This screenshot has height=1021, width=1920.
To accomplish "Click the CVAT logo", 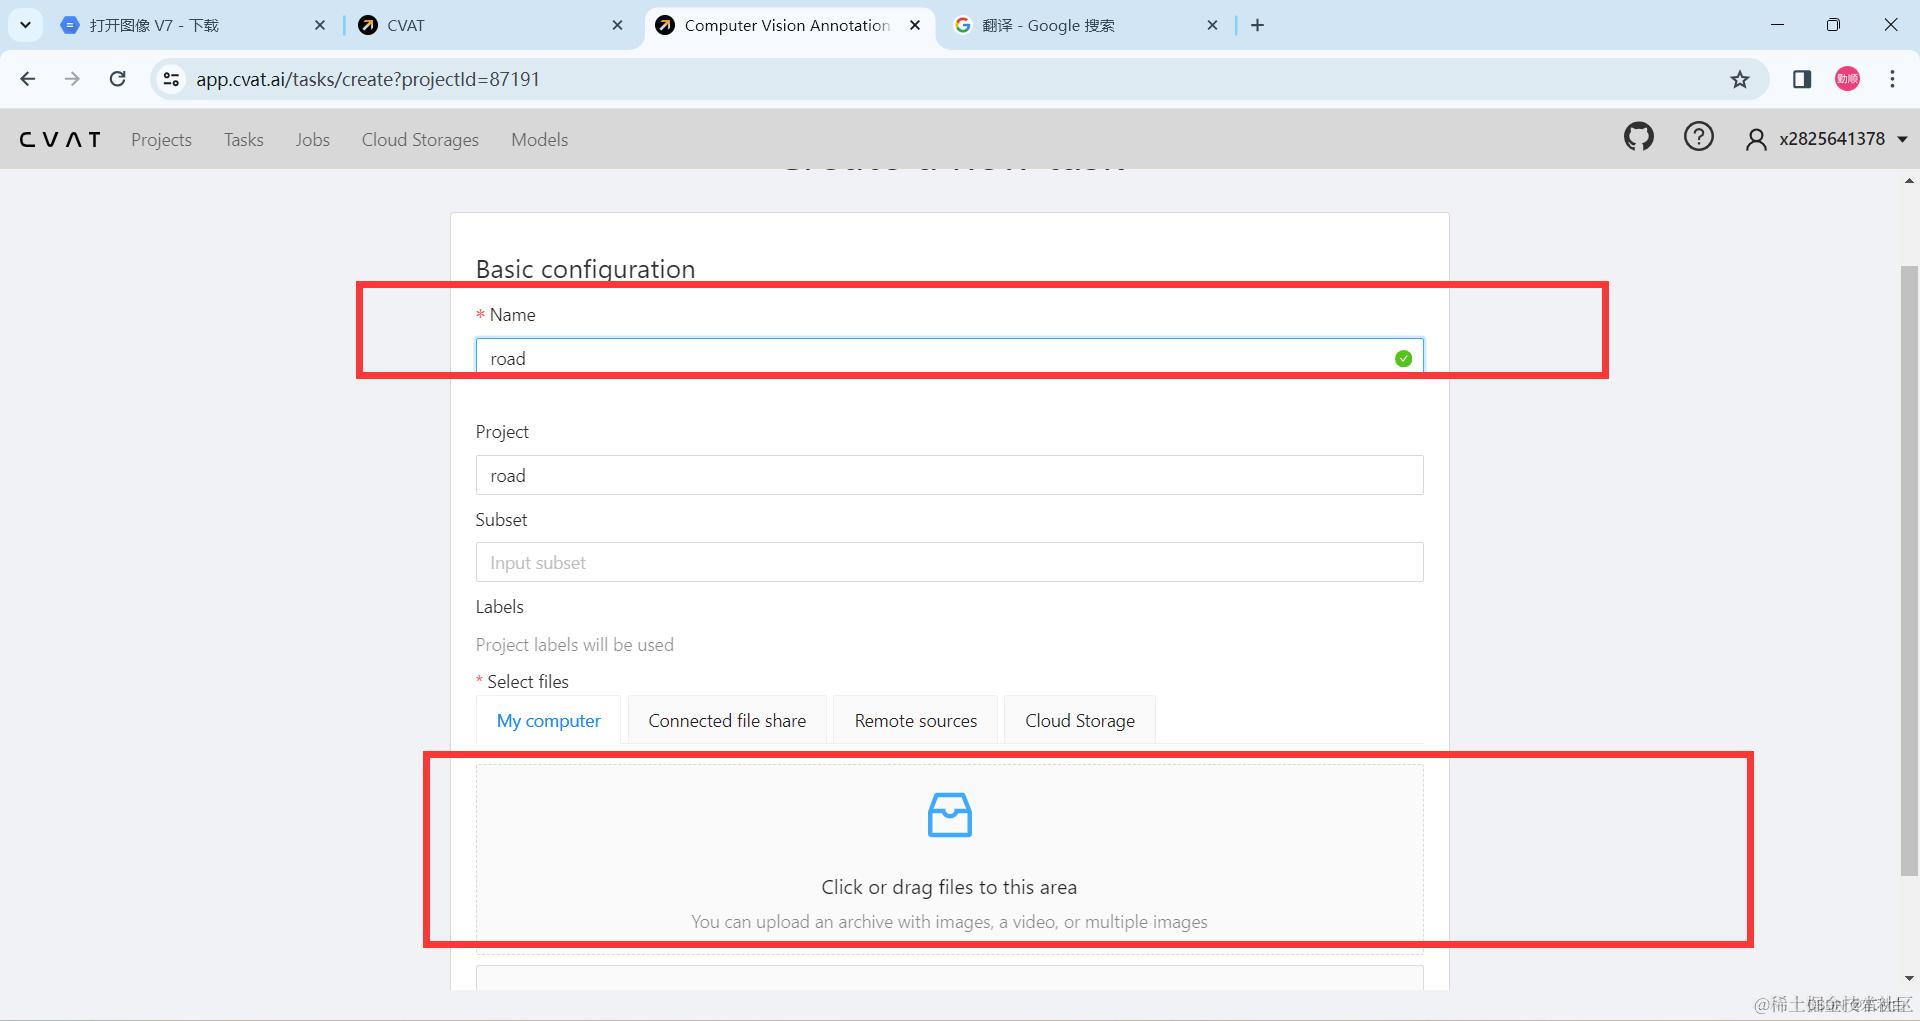I will 61,139.
